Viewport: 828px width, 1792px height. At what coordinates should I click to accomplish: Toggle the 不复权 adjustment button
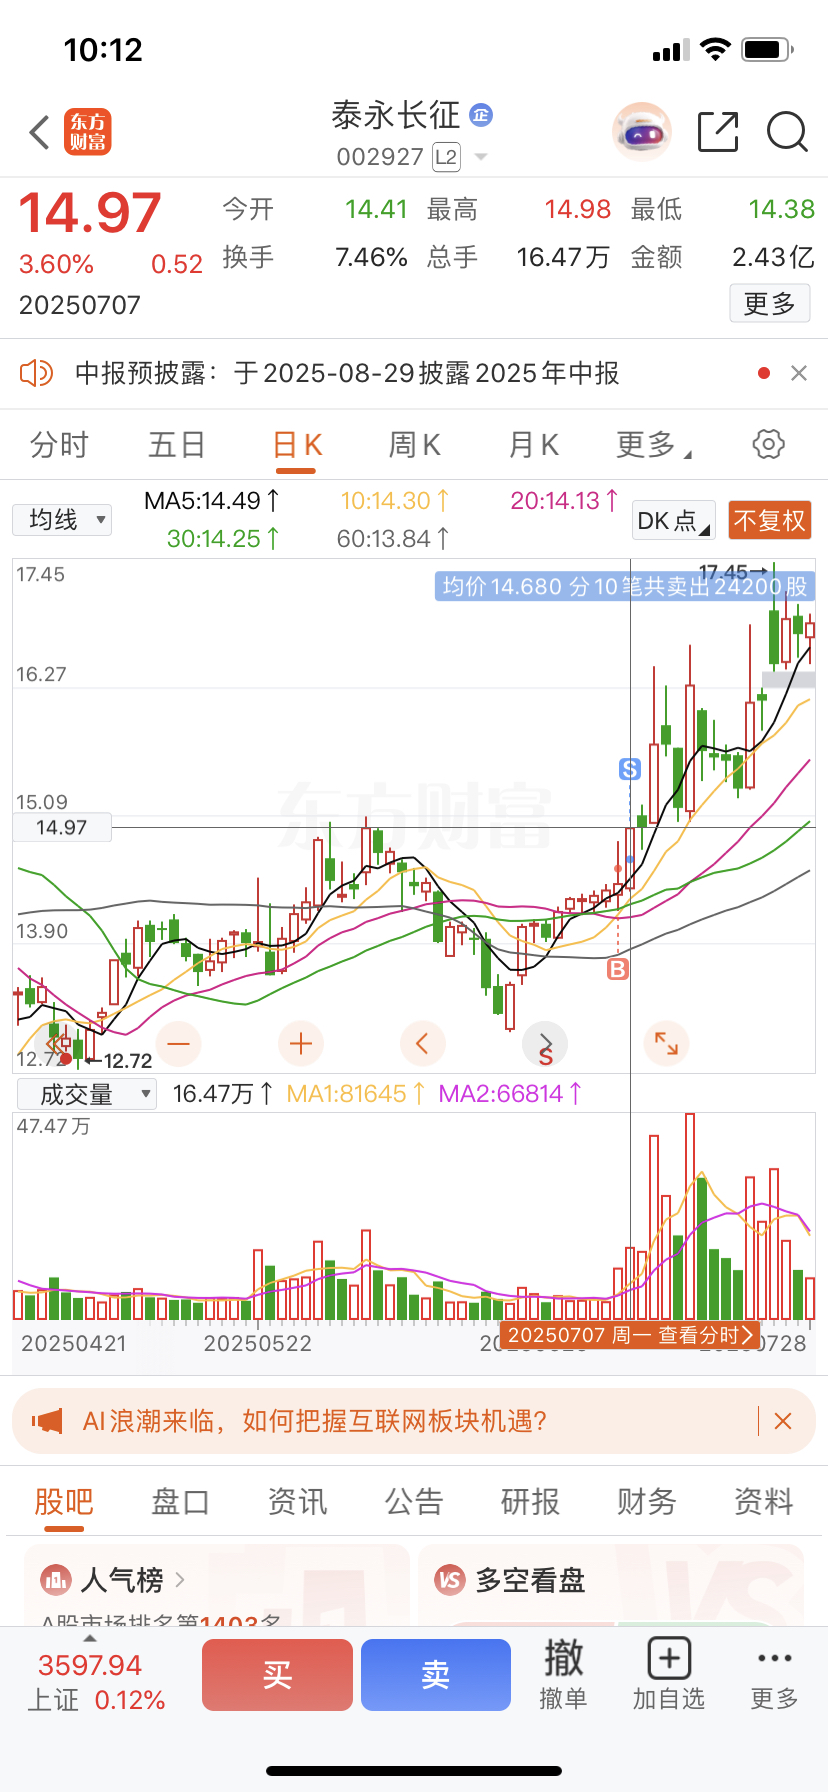[x=769, y=521]
